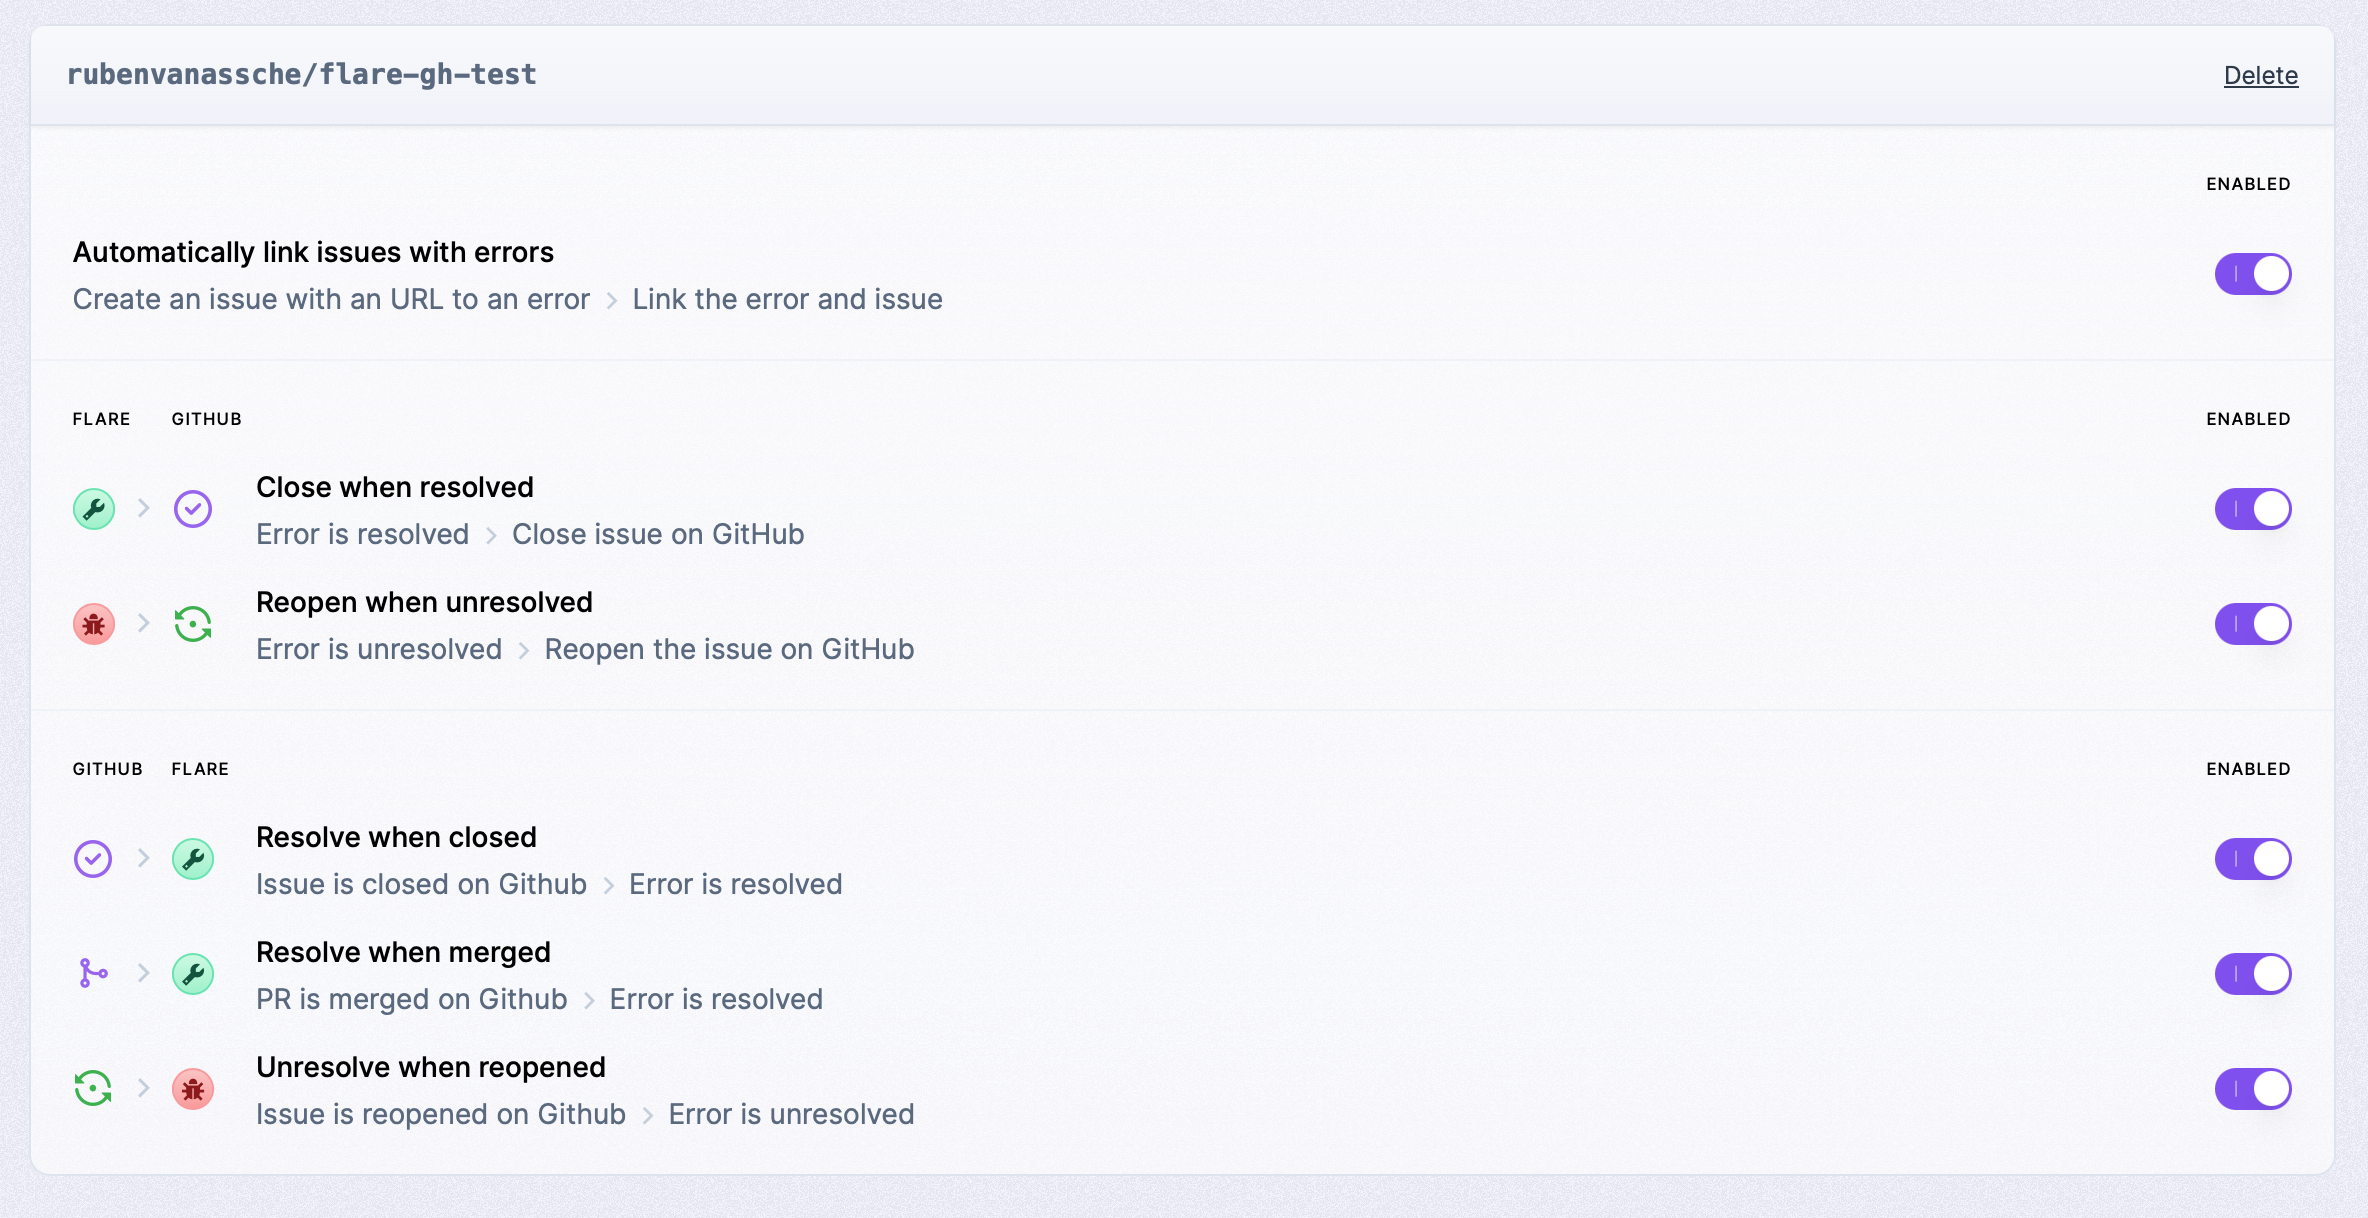Select the GITHUB section header
Image resolution: width=2368 pixels, height=1218 pixels.
(x=107, y=768)
